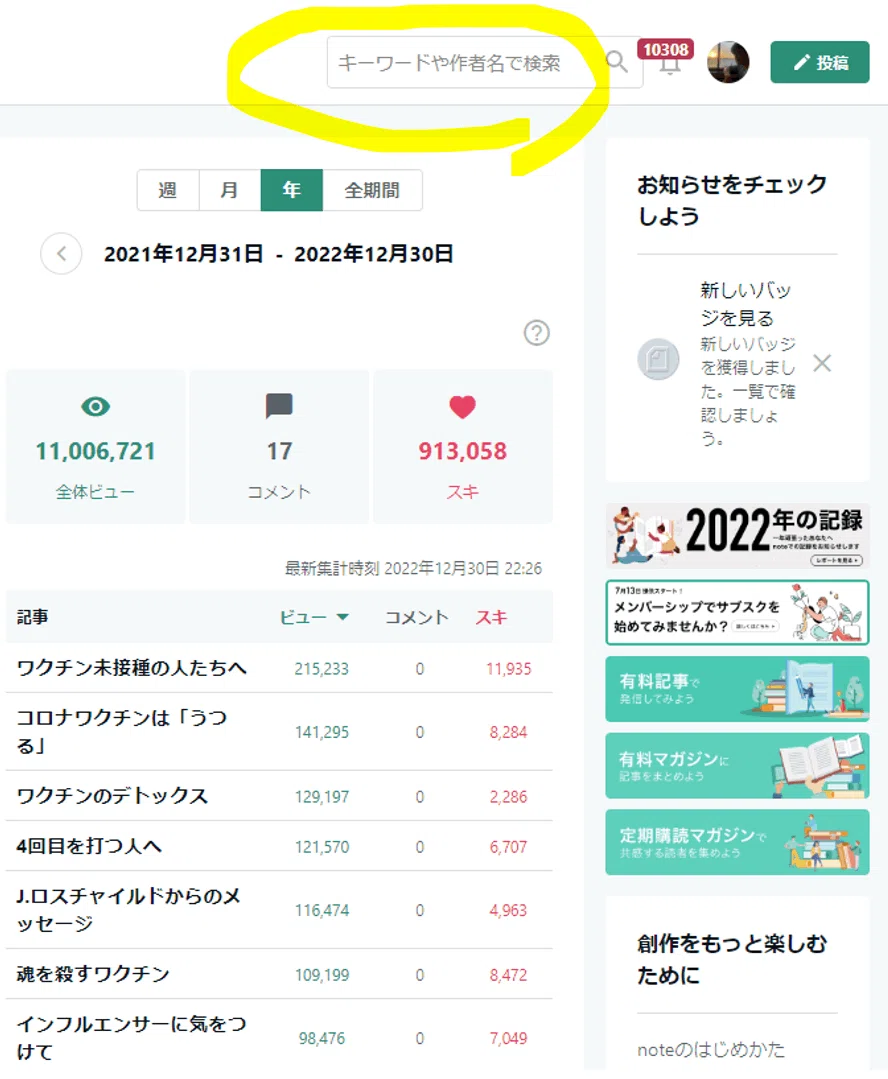Sort by ビュー column dropdown arrow

click(x=342, y=617)
